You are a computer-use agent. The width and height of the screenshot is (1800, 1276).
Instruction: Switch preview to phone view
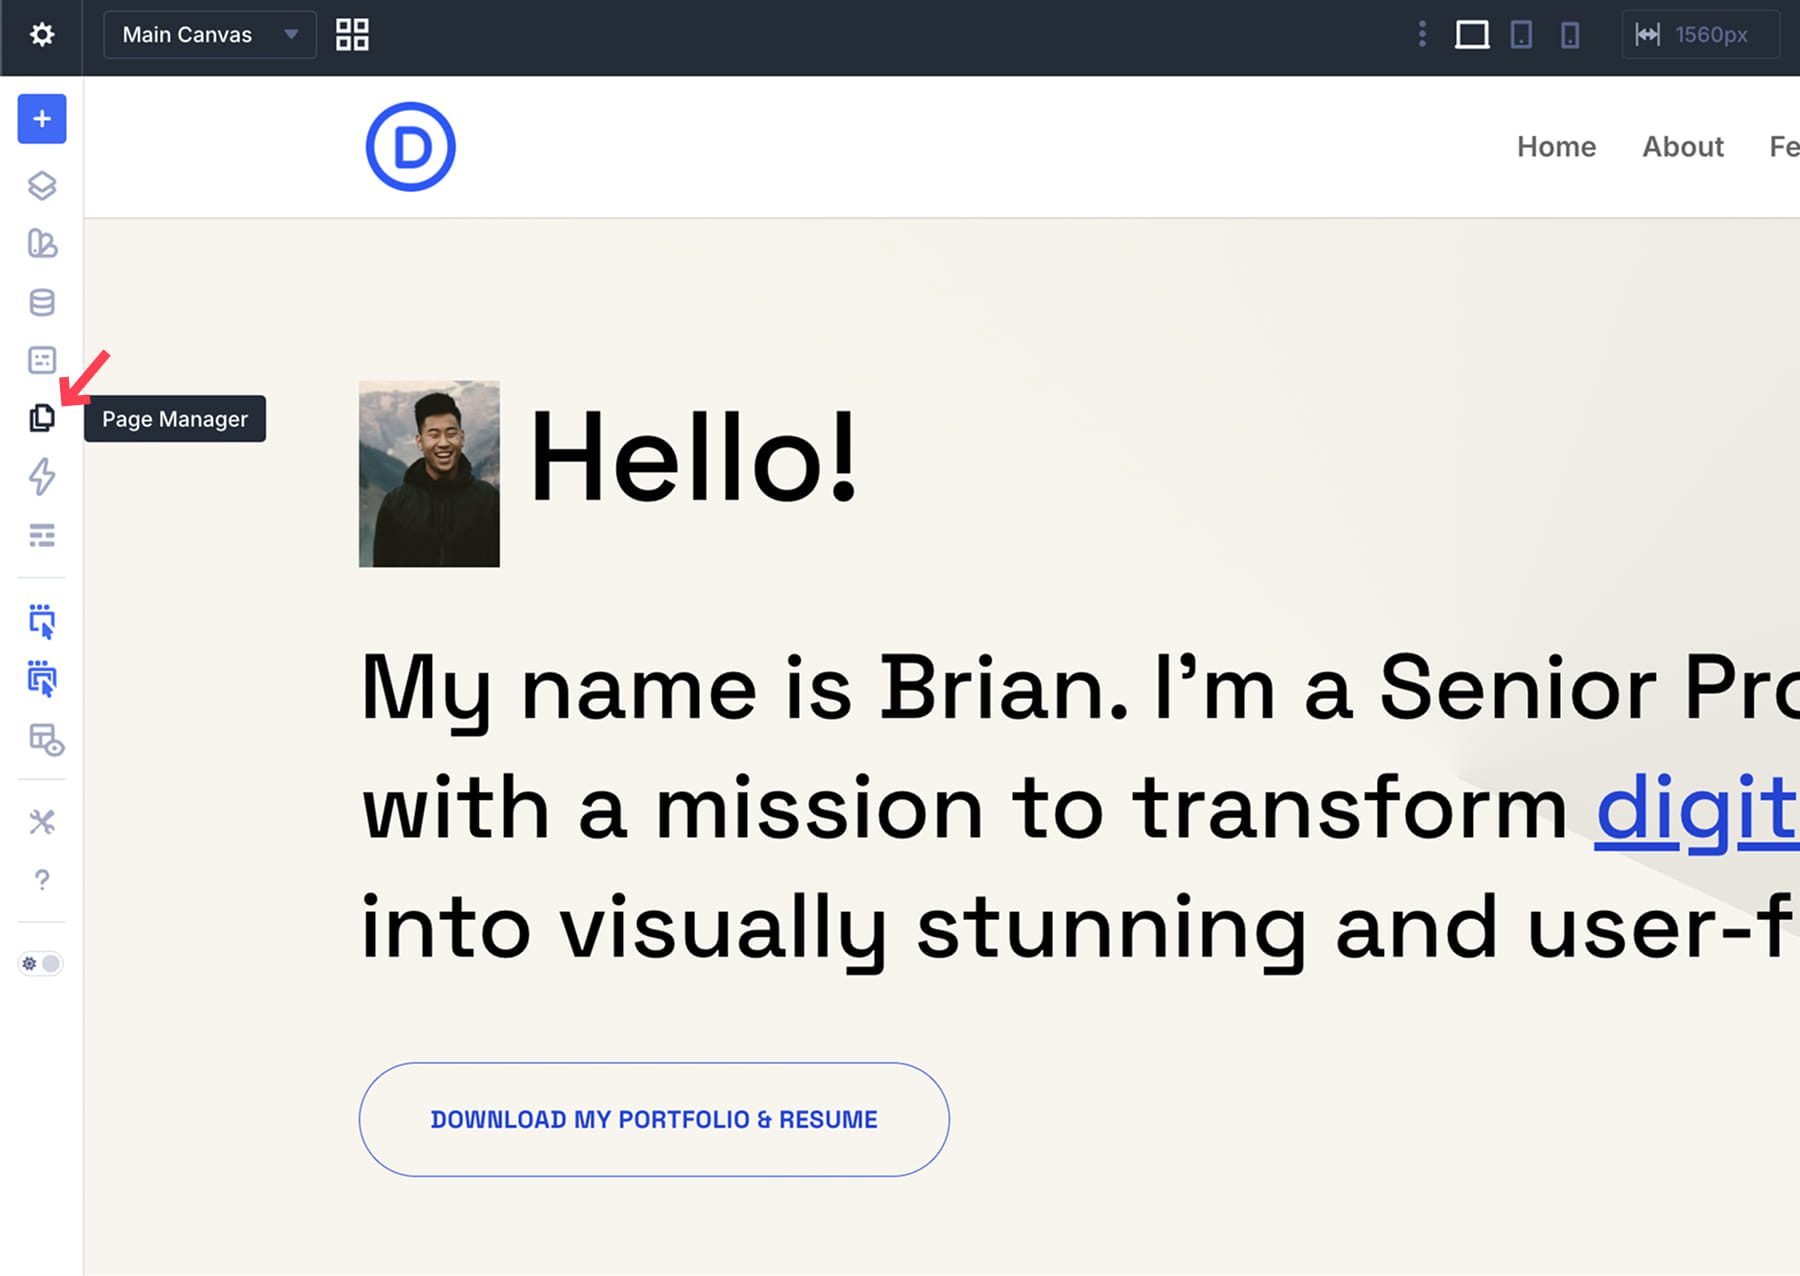click(1569, 35)
